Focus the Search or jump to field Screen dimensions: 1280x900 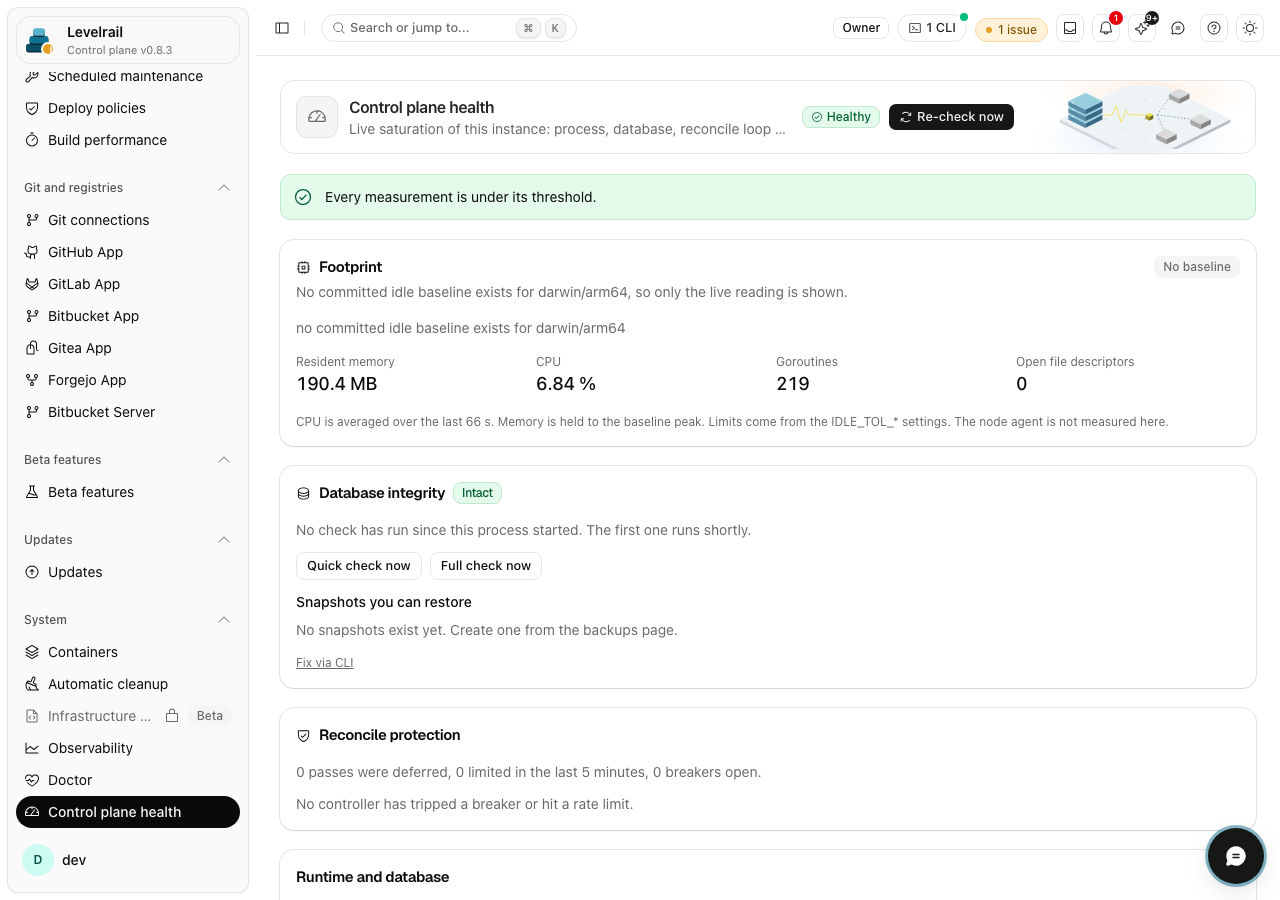click(x=449, y=28)
